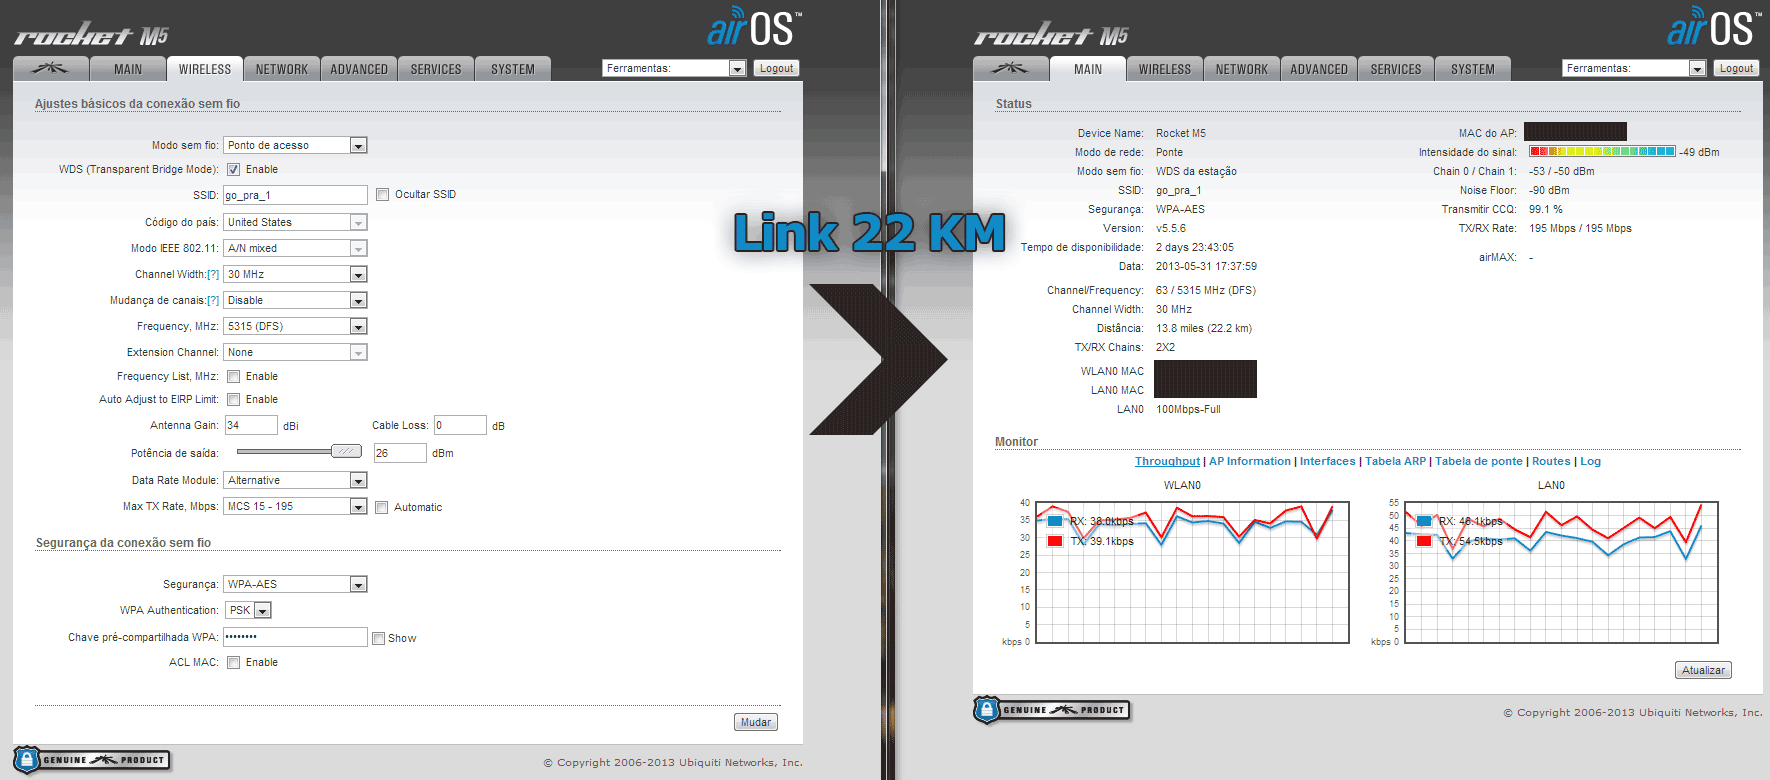Open the Frequency MHz 5315 (DFS) dropdown

(x=295, y=326)
